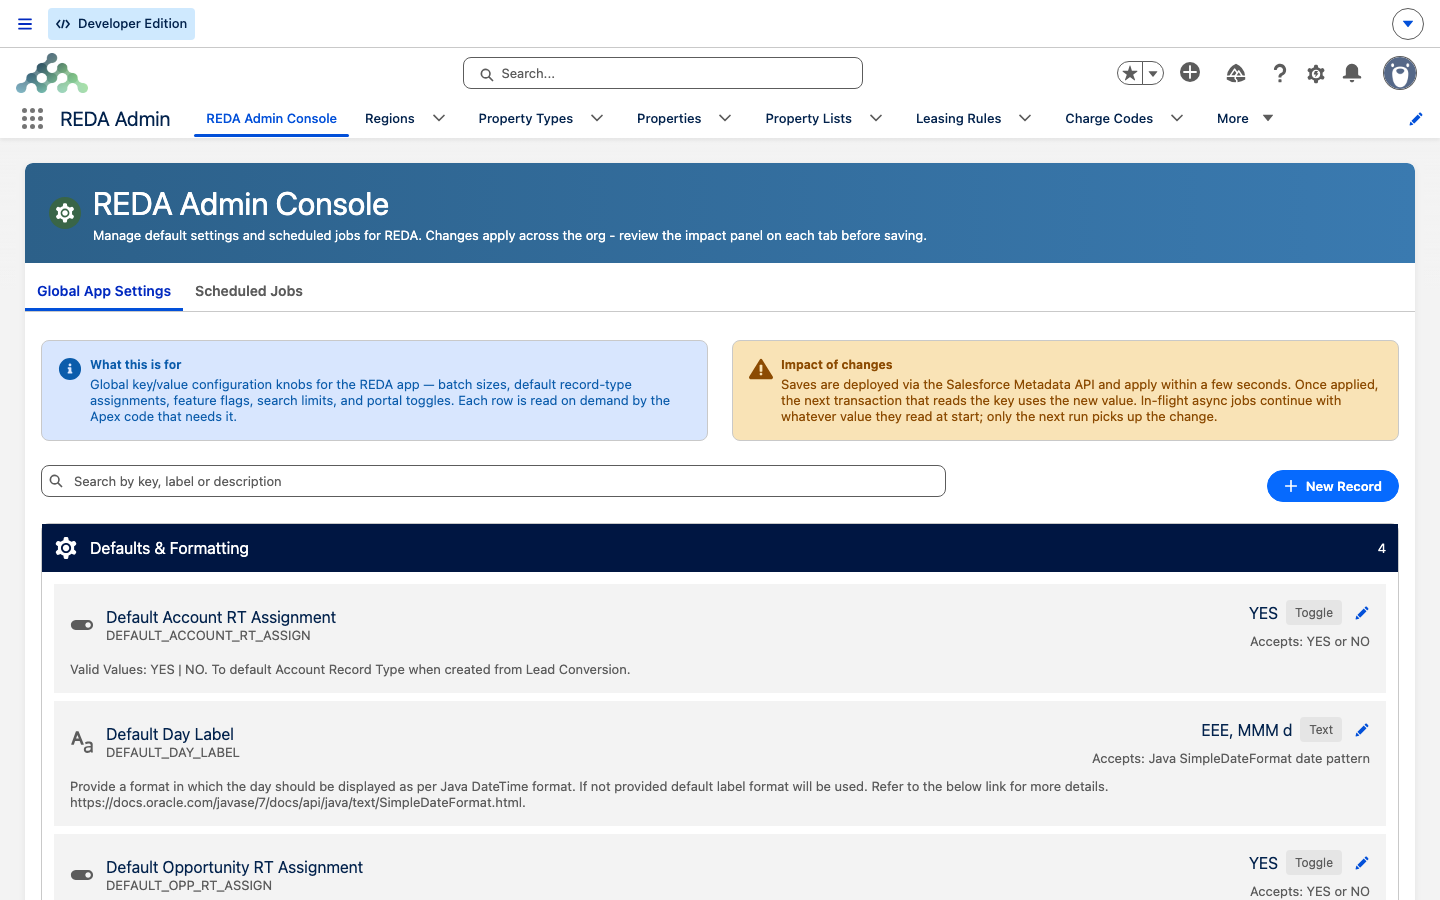Open the Properties navigation tab
Viewport: 1440px width, 900px height.
(x=669, y=118)
